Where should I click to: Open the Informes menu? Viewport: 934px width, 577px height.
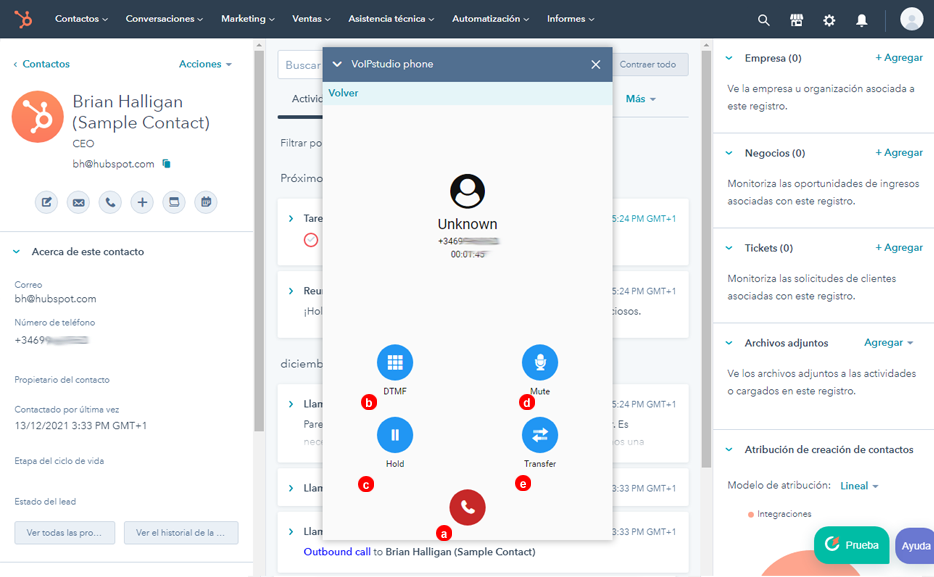tap(570, 19)
